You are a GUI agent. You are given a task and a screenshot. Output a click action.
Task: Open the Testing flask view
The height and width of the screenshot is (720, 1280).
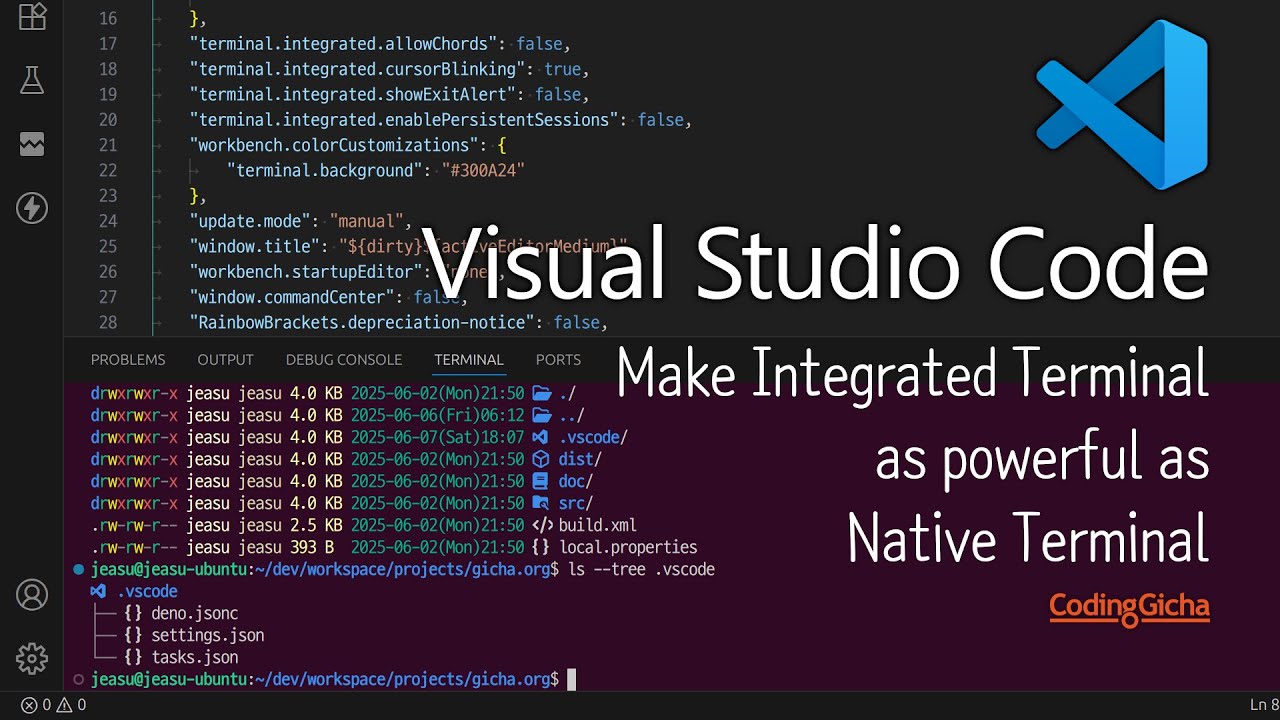click(x=32, y=80)
